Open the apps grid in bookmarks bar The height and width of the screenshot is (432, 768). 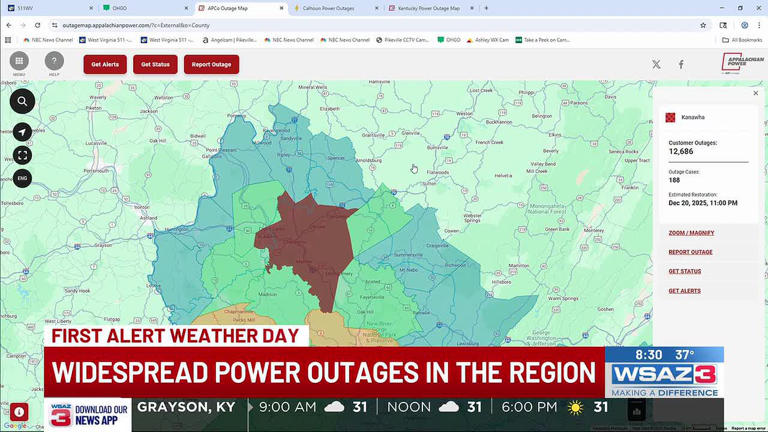[8, 40]
